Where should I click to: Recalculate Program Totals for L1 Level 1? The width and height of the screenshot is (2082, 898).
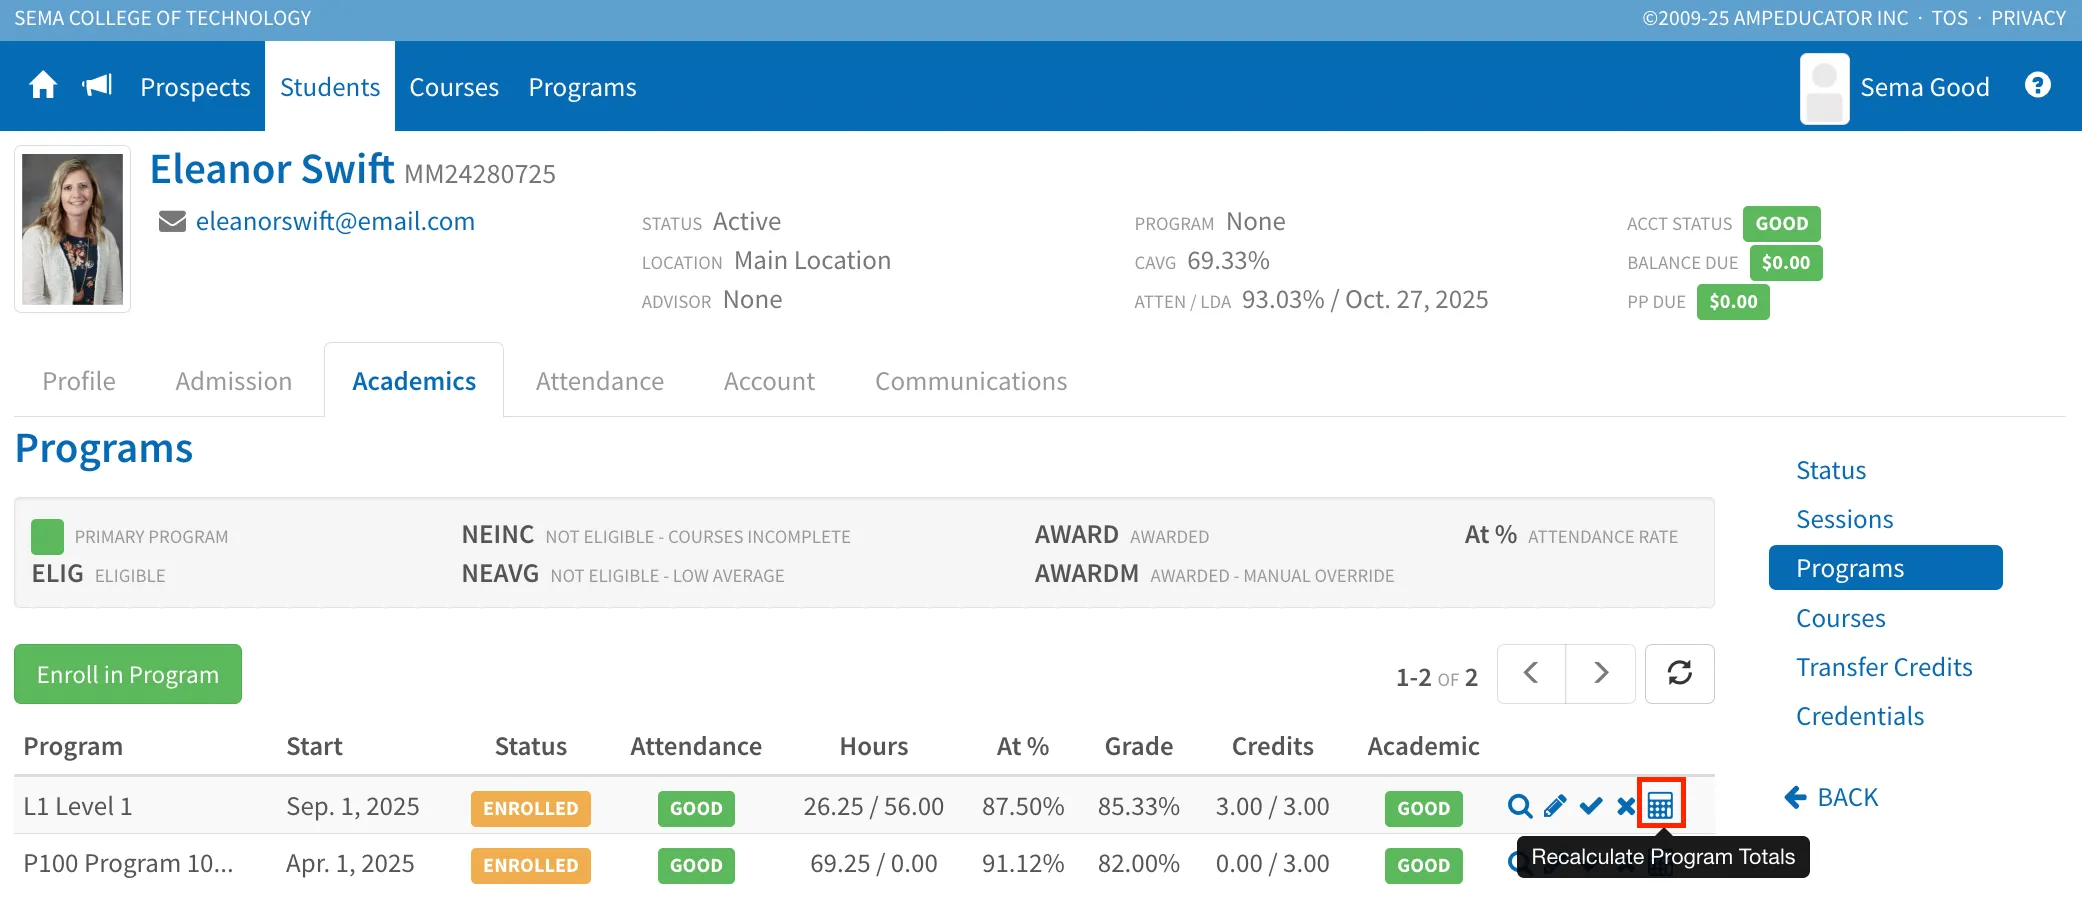click(1661, 804)
